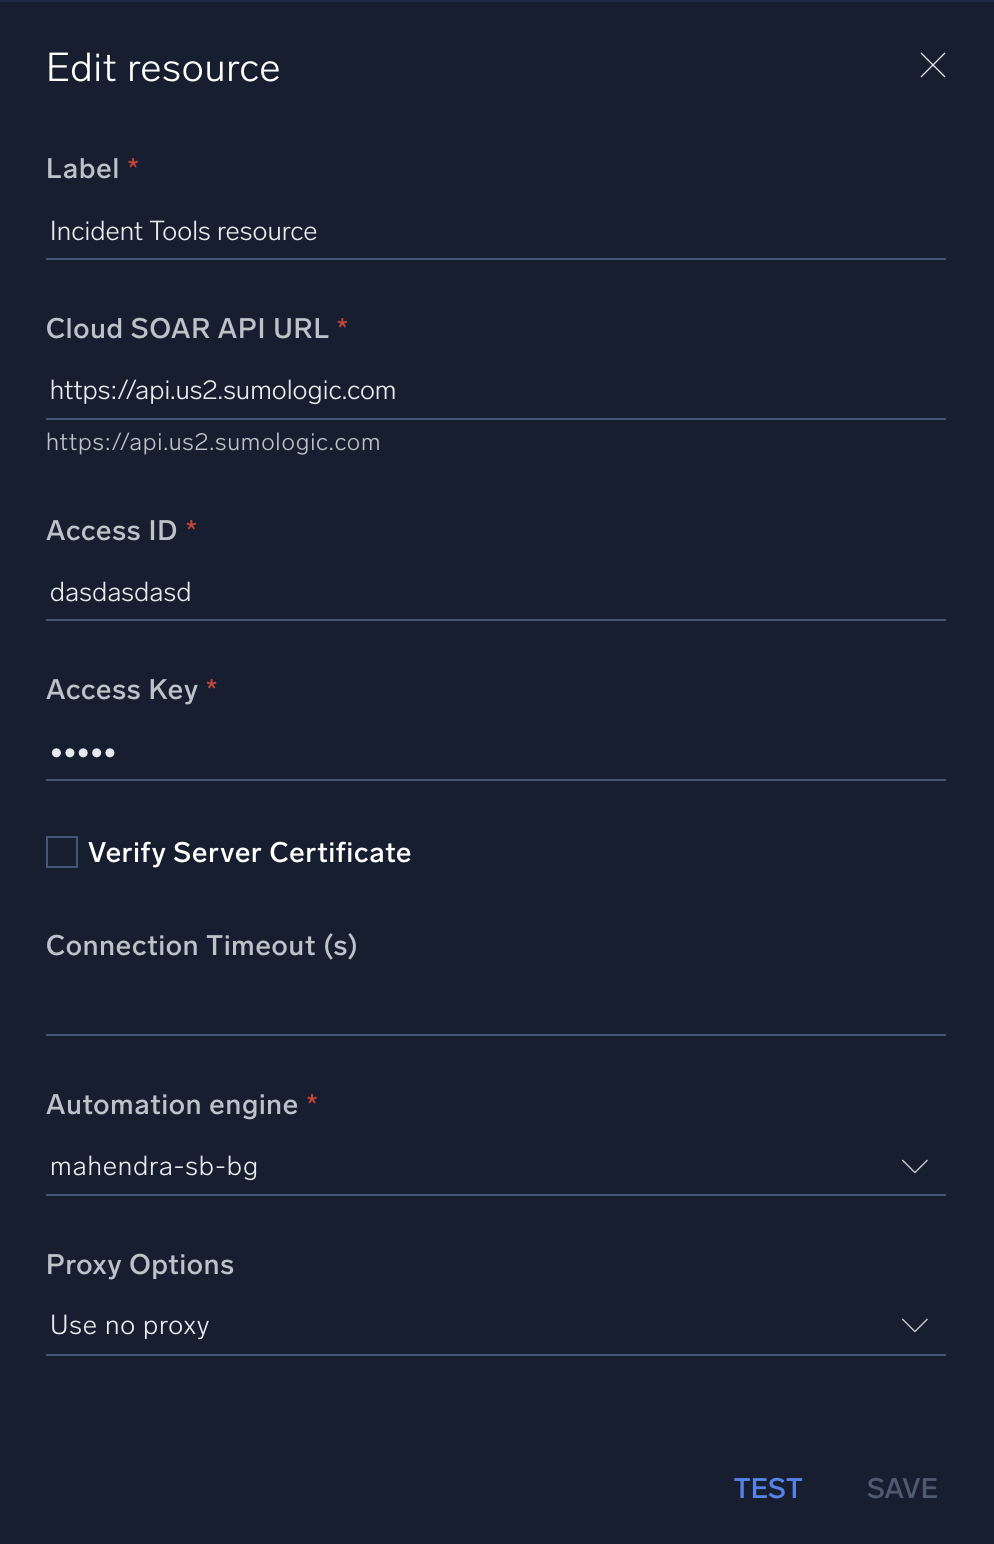Image resolution: width=994 pixels, height=1544 pixels.
Task: Click the chevron beside Use no proxy
Action: (913, 1325)
